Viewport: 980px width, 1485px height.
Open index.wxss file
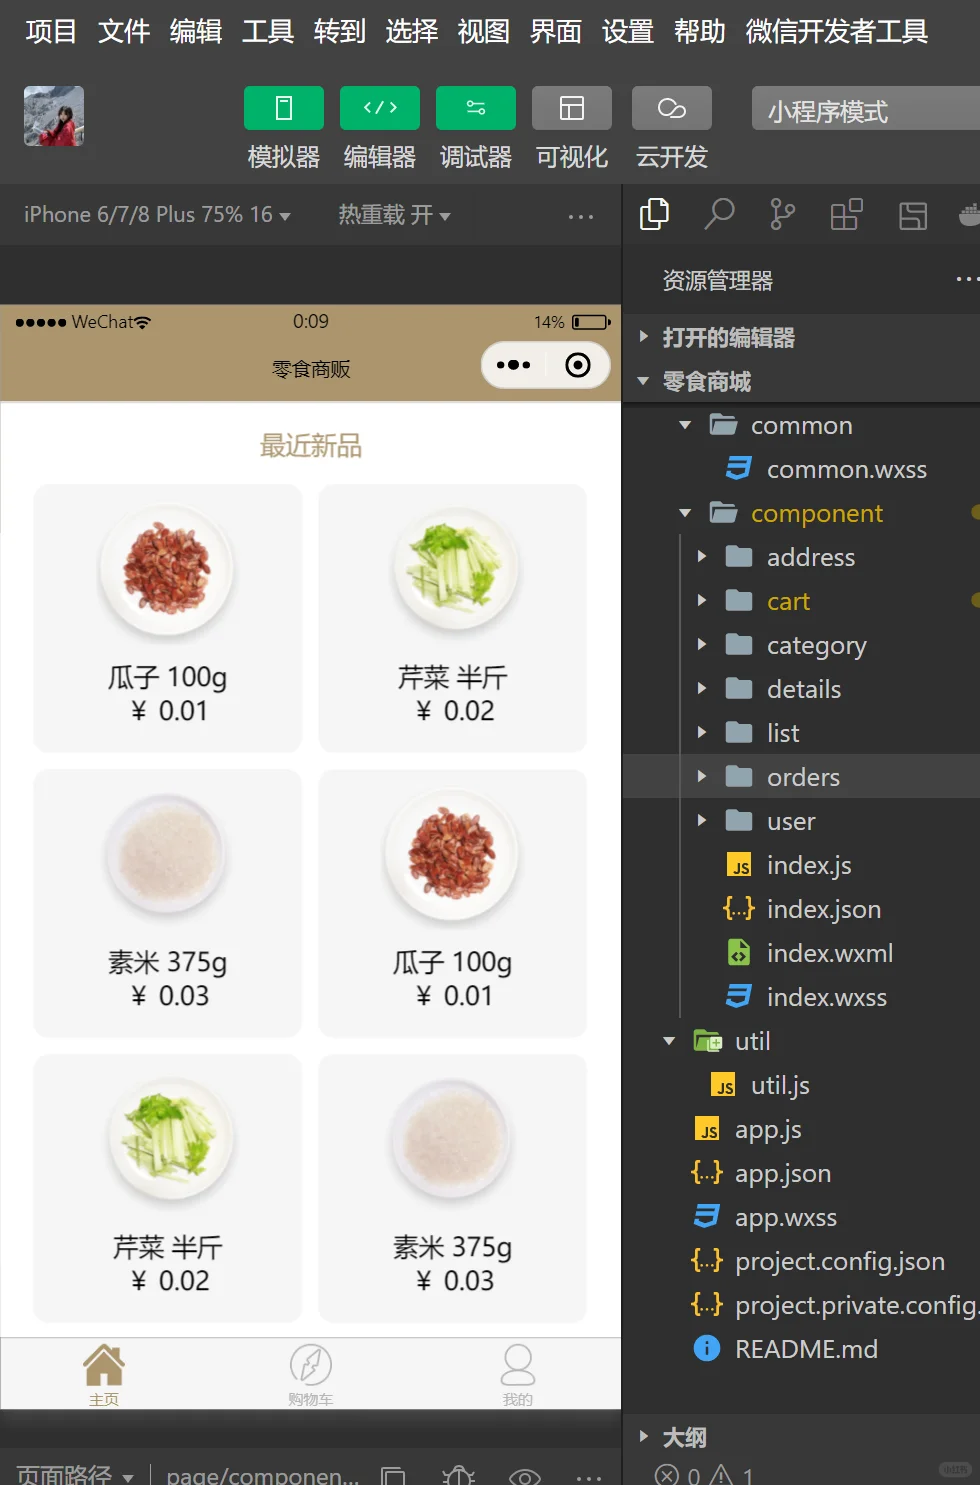[x=801, y=997]
